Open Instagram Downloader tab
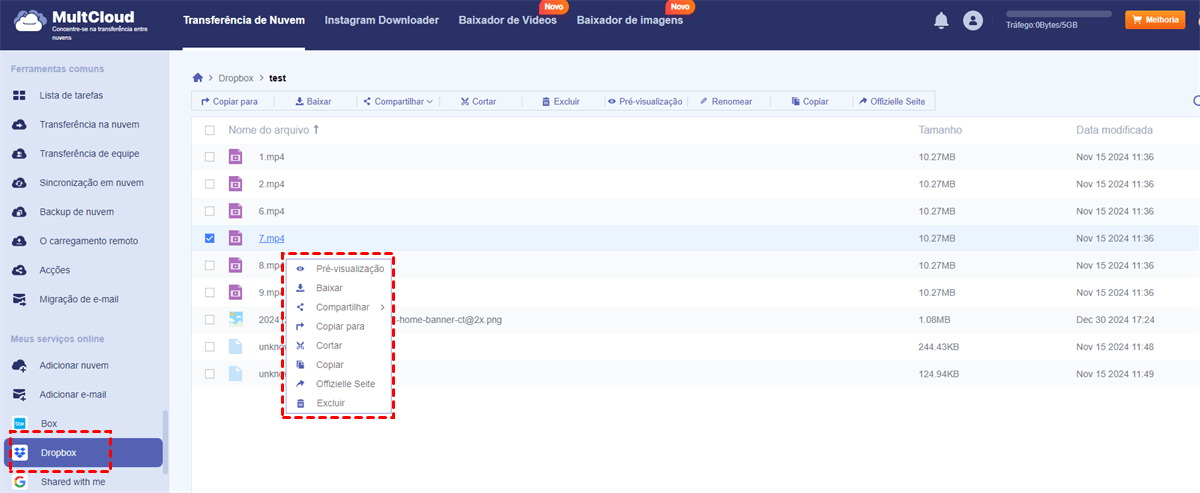The height and width of the screenshot is (493, 1200). pos(382,20)
